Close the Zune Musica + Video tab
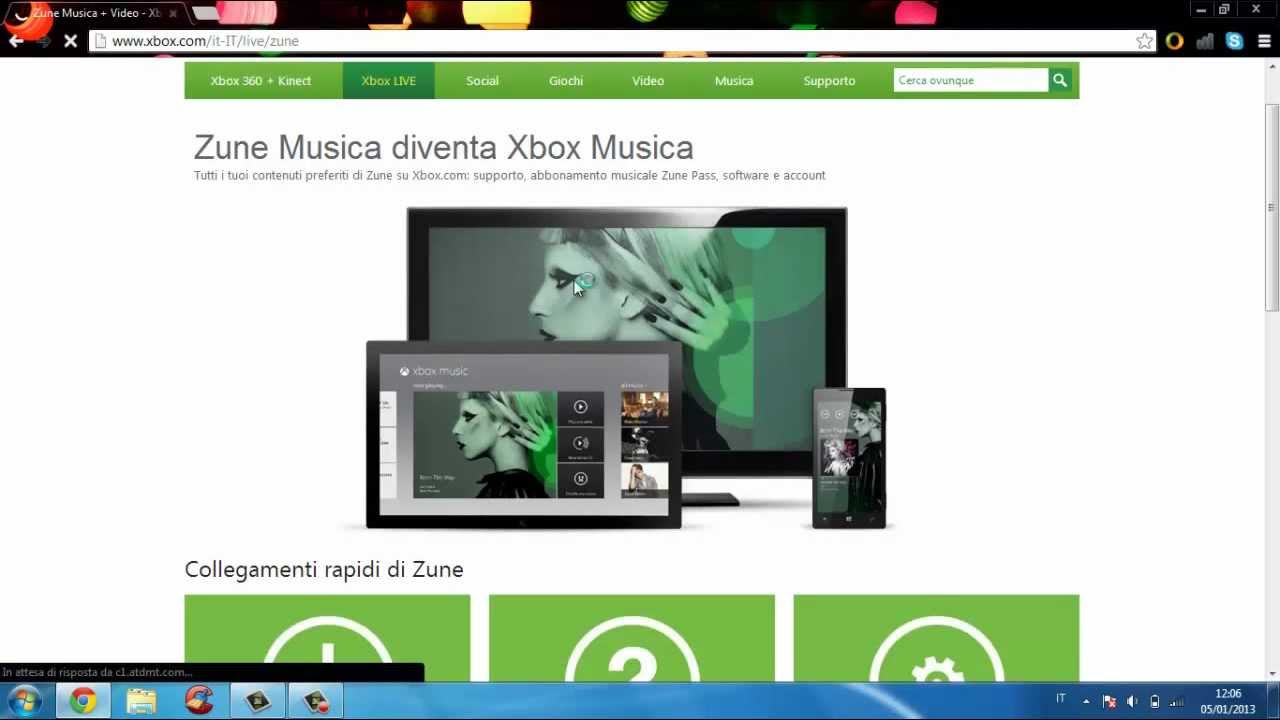This screenshot has width=1280, height=720. coord(173,13)
